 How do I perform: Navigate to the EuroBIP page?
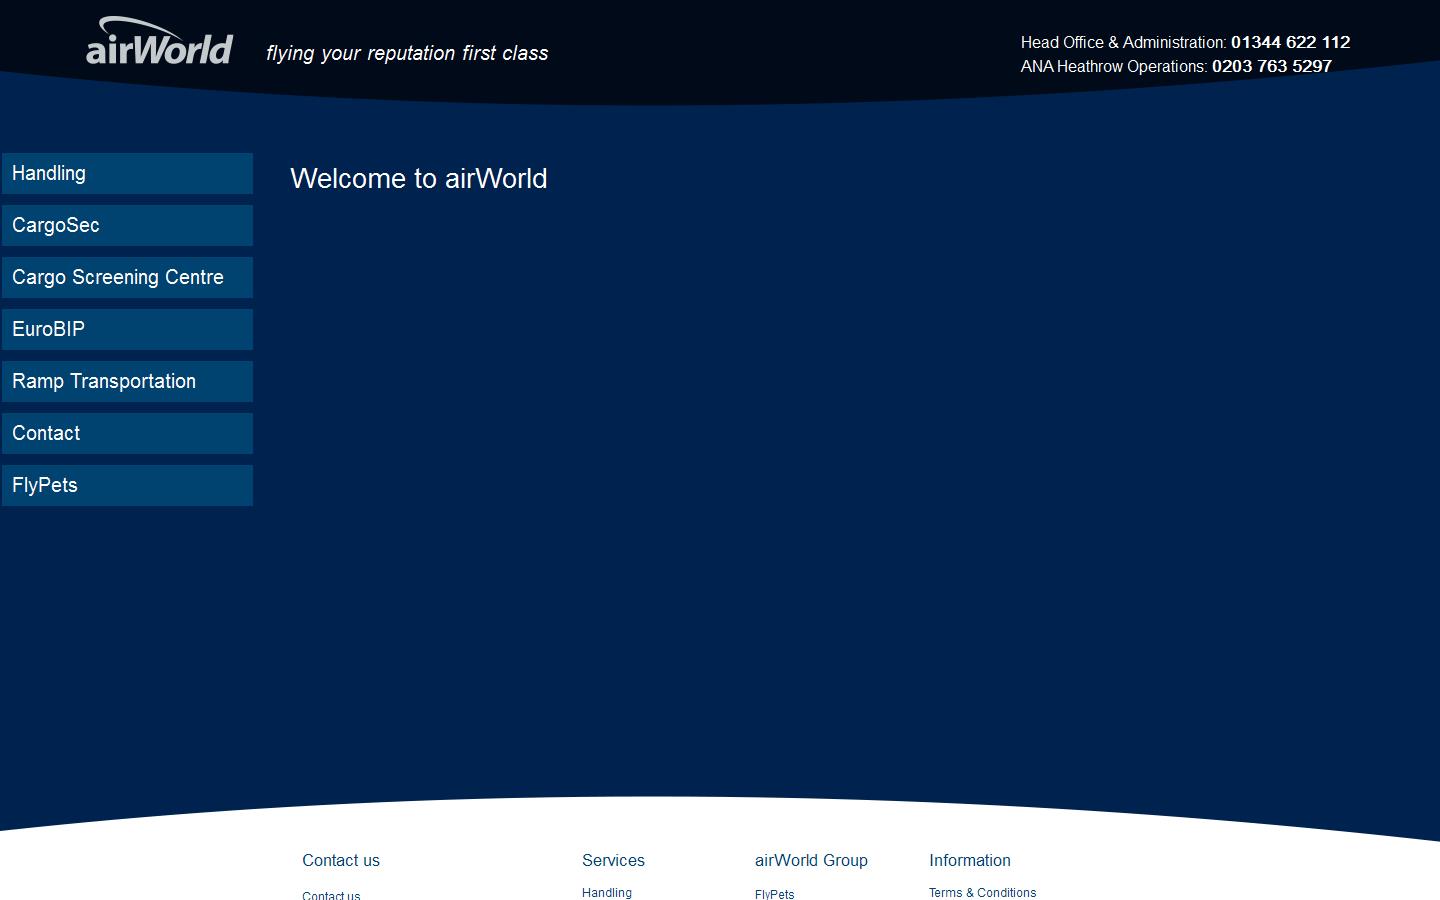point(127,329)
